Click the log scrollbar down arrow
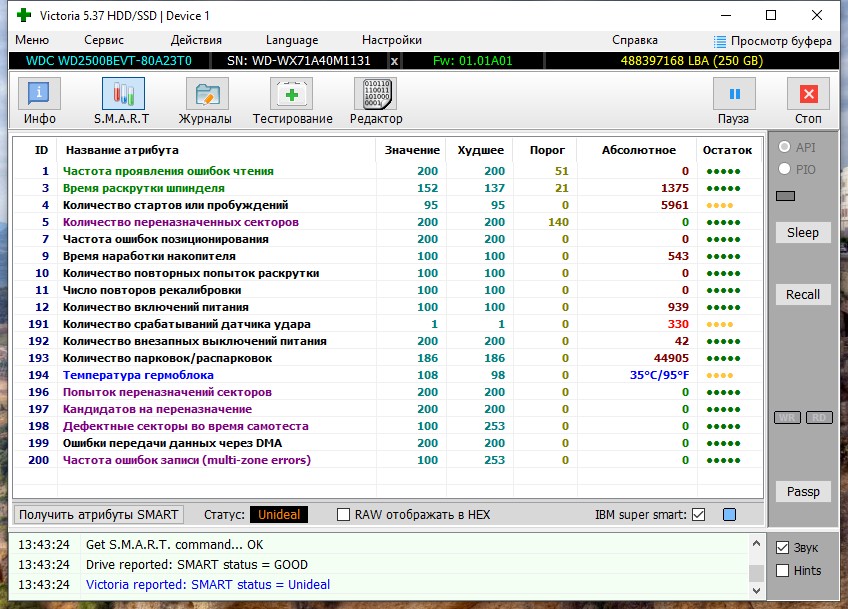The width and height of the screenshot is (848, 609). click(x=757, y=591)
